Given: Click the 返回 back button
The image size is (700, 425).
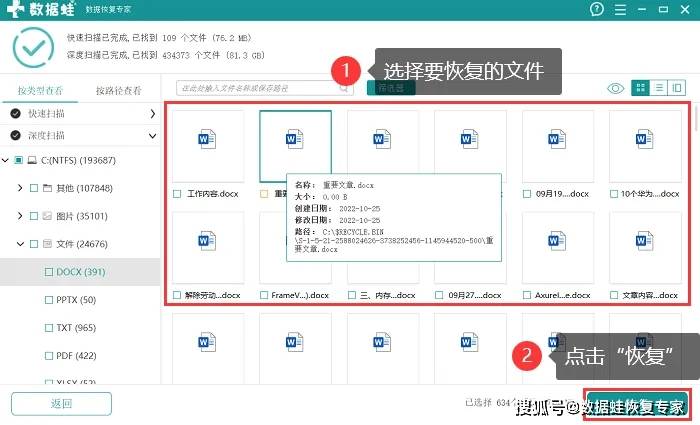Looking at the screenshot, I should click(62, 404).
